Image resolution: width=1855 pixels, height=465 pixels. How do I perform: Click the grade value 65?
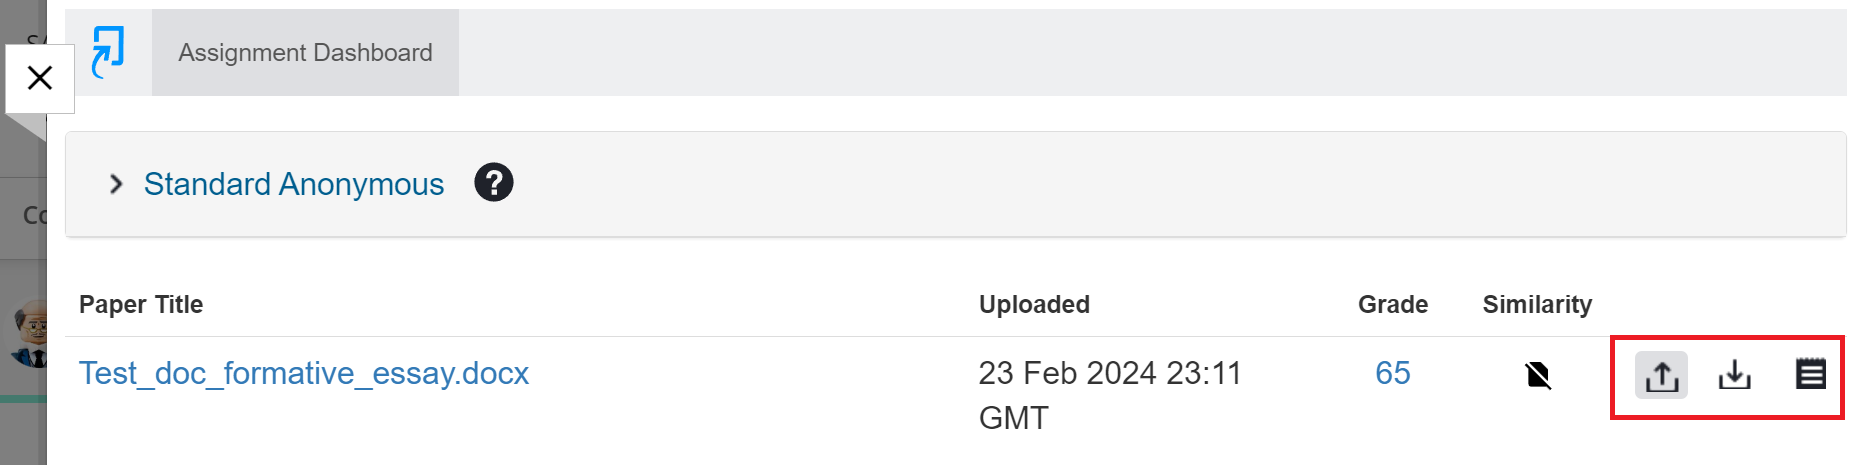(1392, 373)
